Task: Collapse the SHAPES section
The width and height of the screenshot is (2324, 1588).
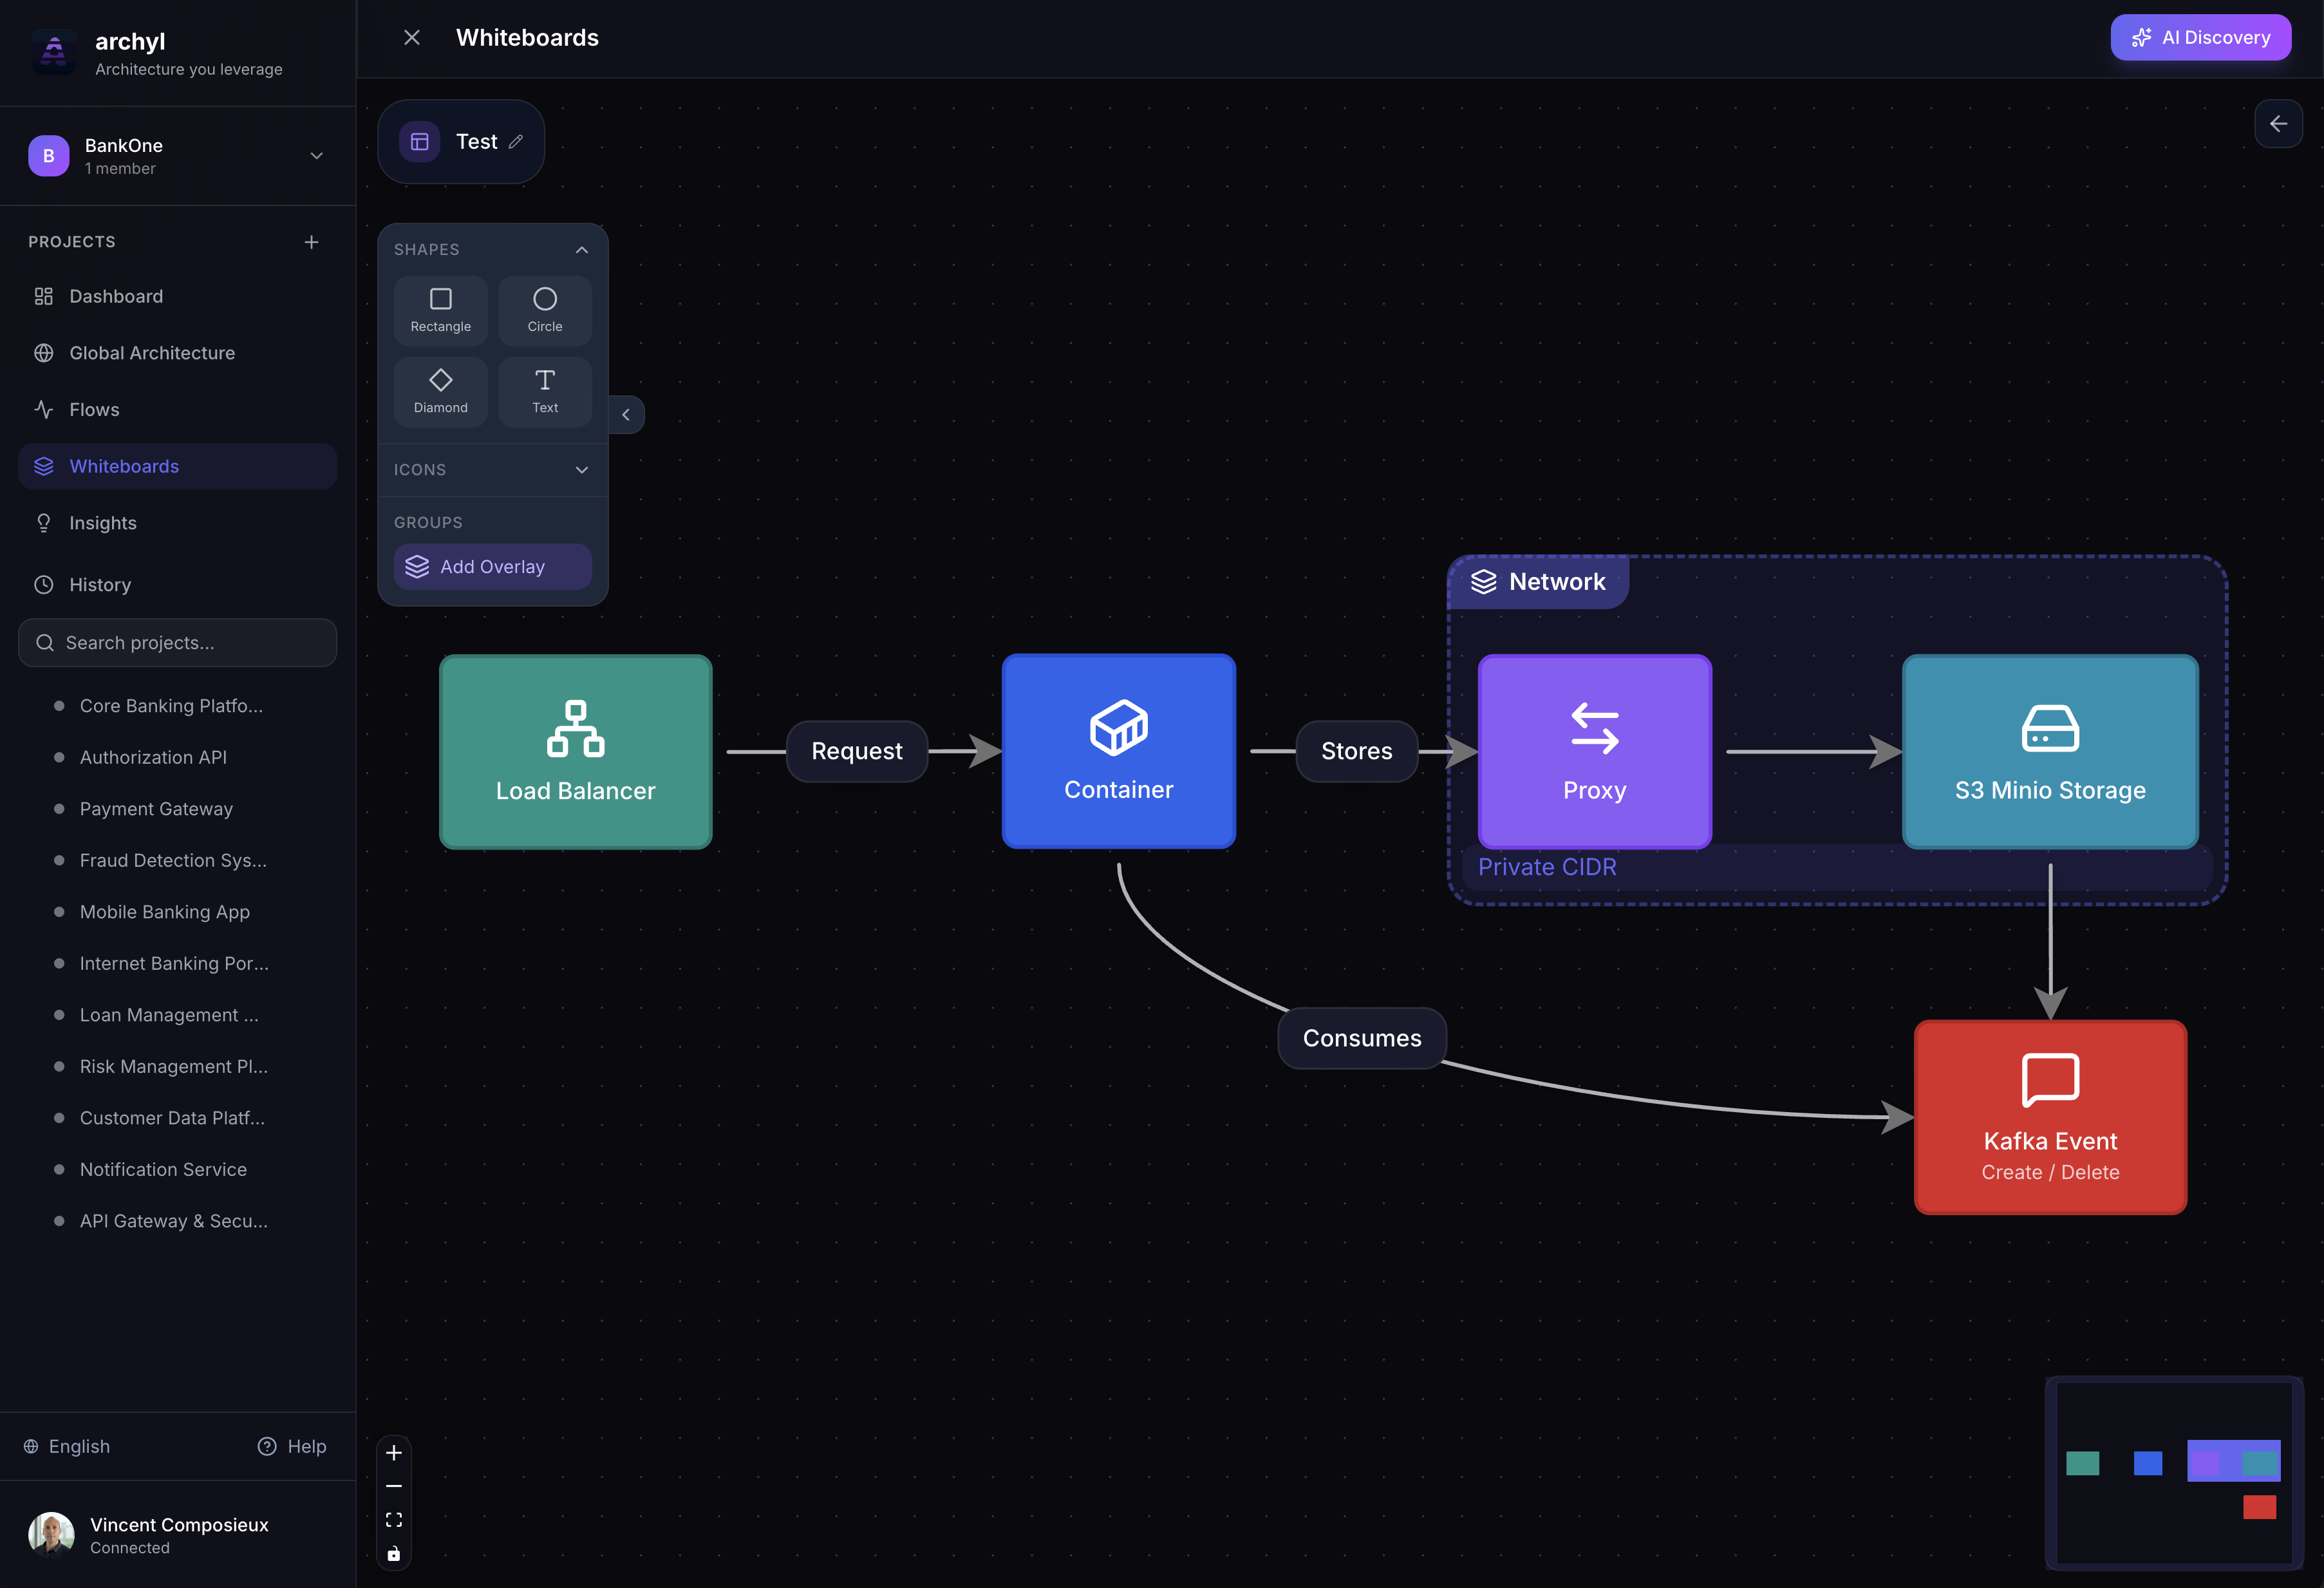Action: (581, 250)
